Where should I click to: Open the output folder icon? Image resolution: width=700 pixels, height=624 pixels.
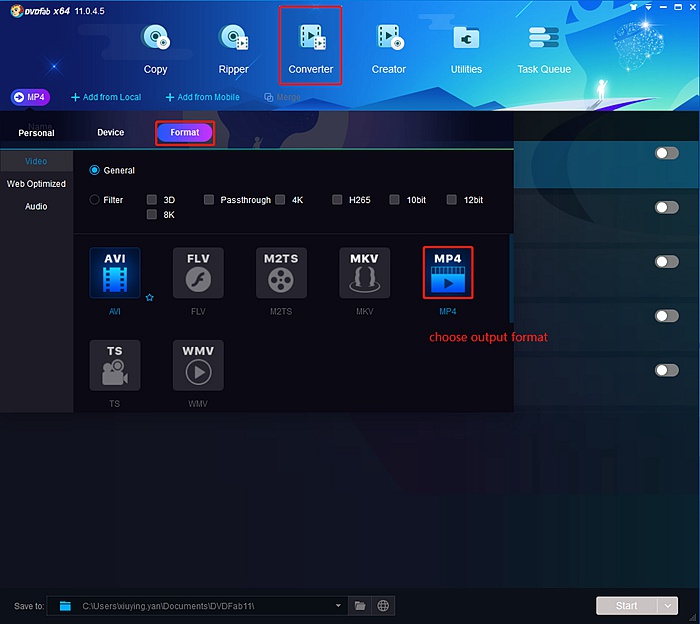click(x=360, y=606)
